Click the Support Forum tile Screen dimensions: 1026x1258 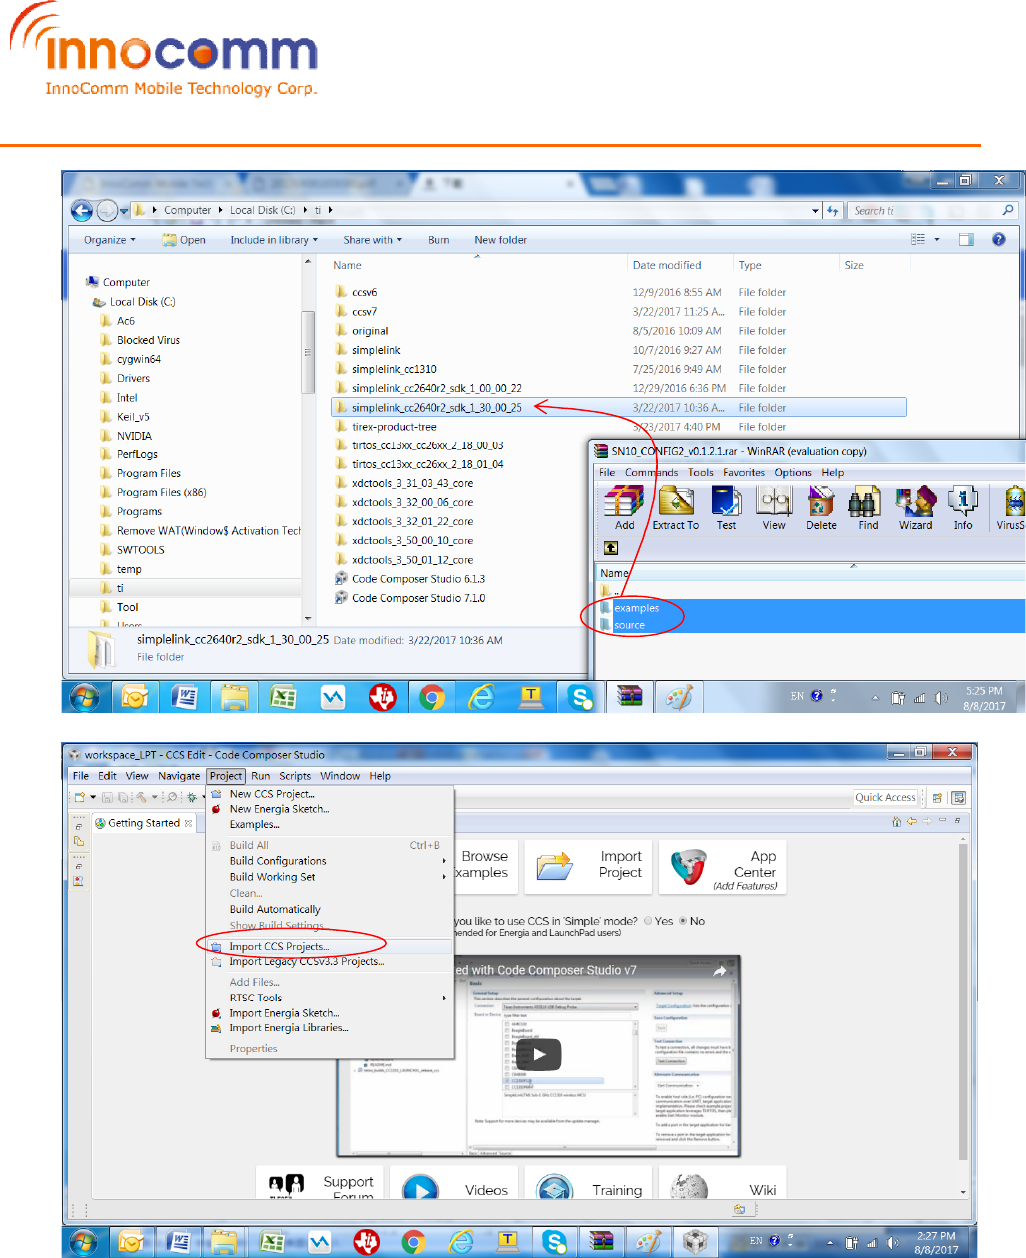[320, 1184]
